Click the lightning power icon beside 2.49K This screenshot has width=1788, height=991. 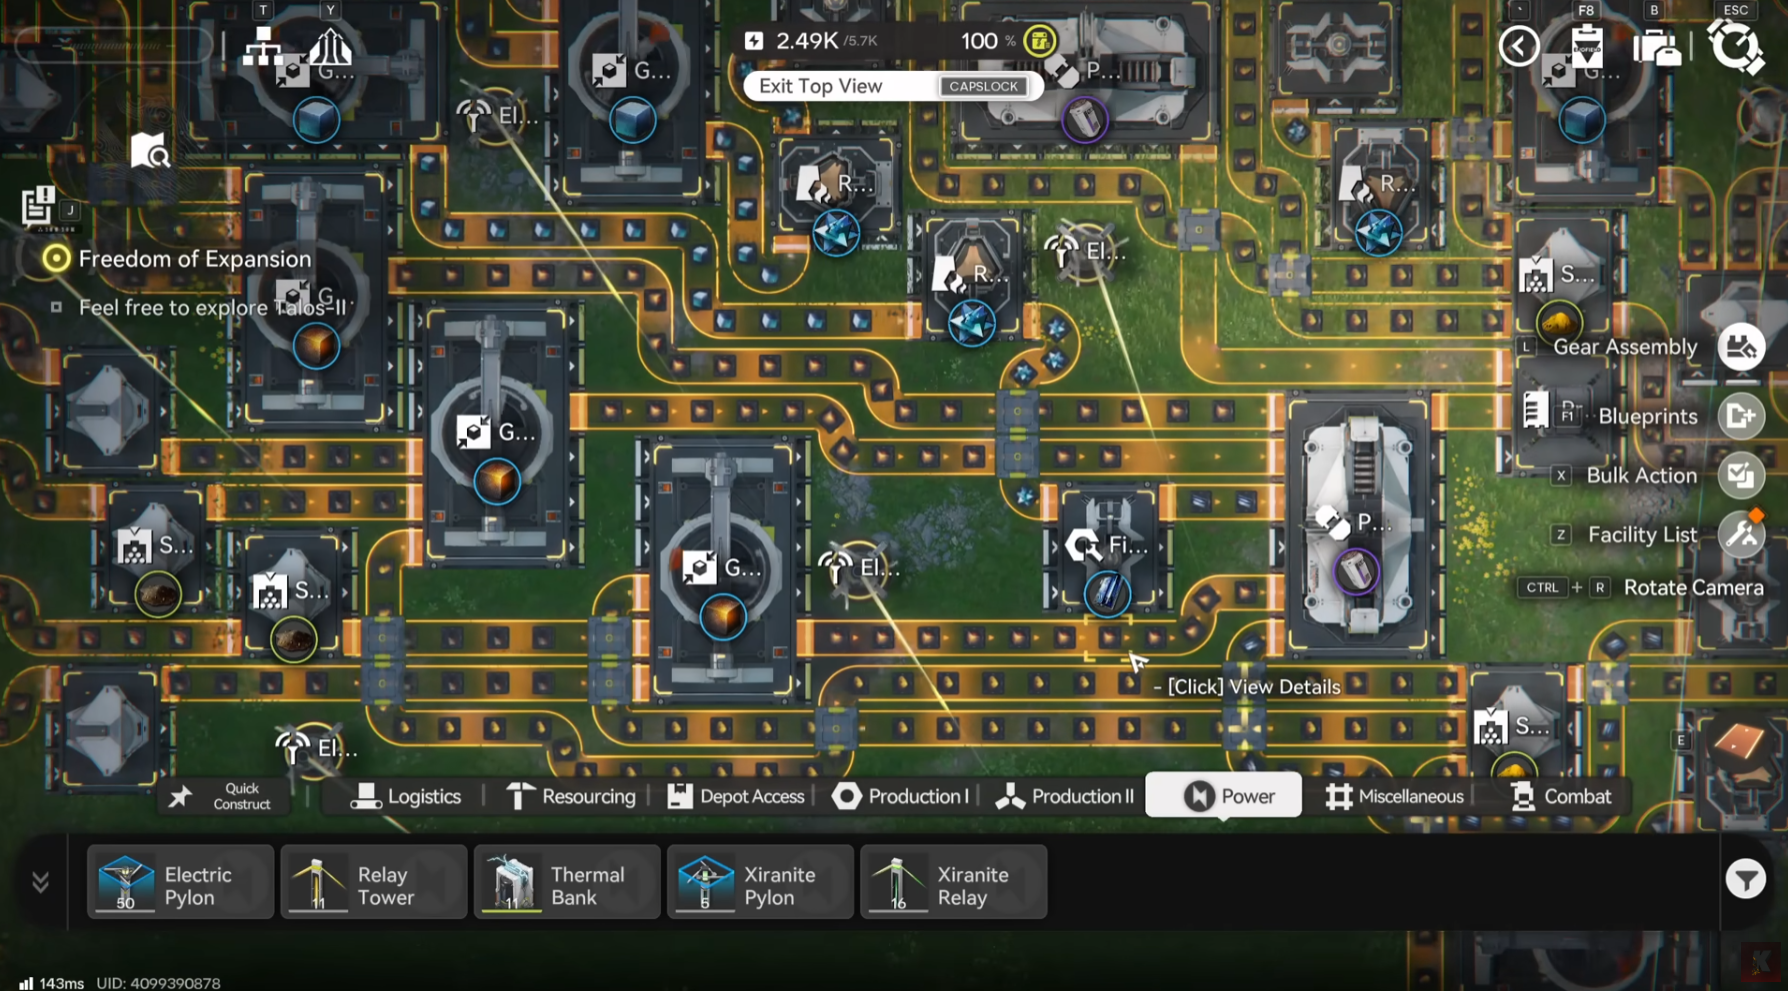(754, 41)
